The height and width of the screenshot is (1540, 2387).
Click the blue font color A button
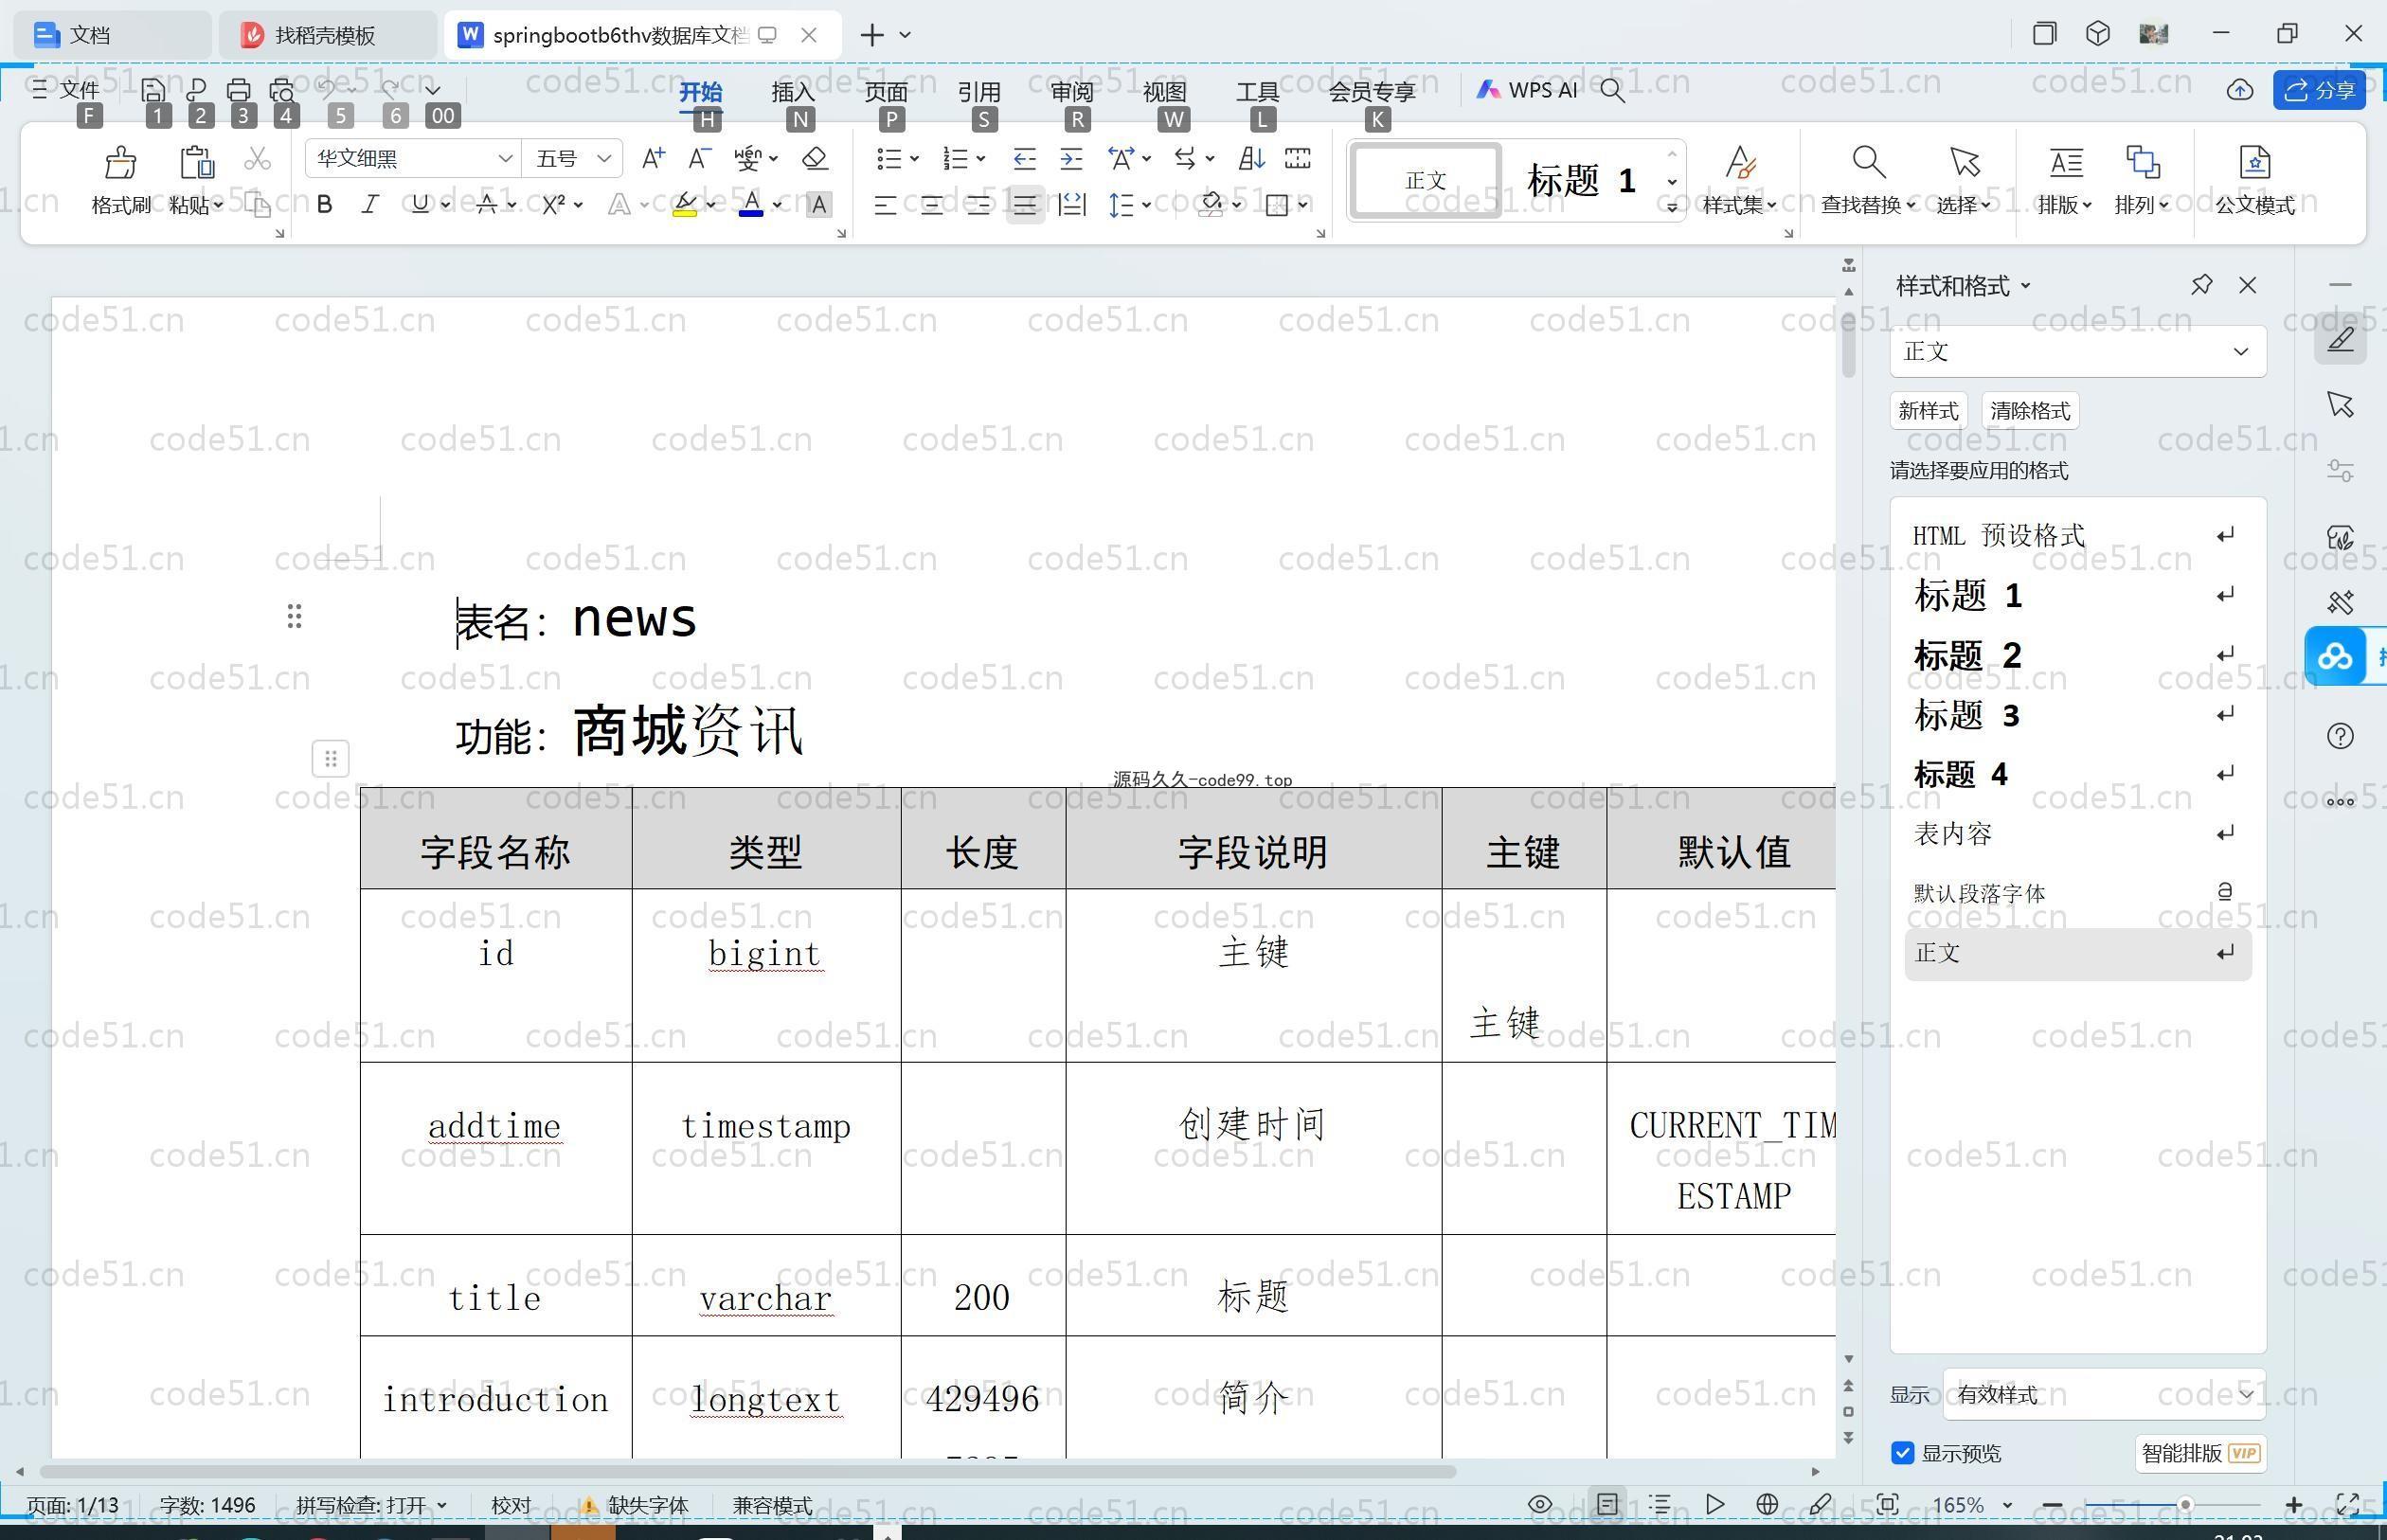pos(751,205)
